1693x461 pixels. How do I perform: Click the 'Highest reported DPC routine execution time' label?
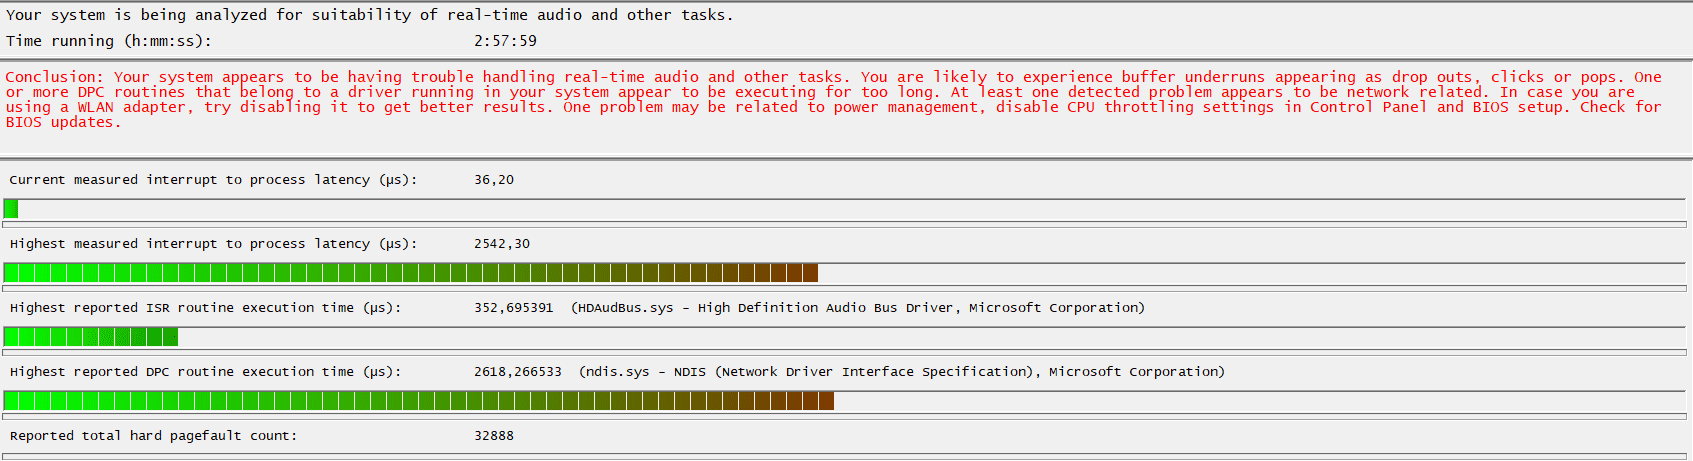[x=205, y=372]
